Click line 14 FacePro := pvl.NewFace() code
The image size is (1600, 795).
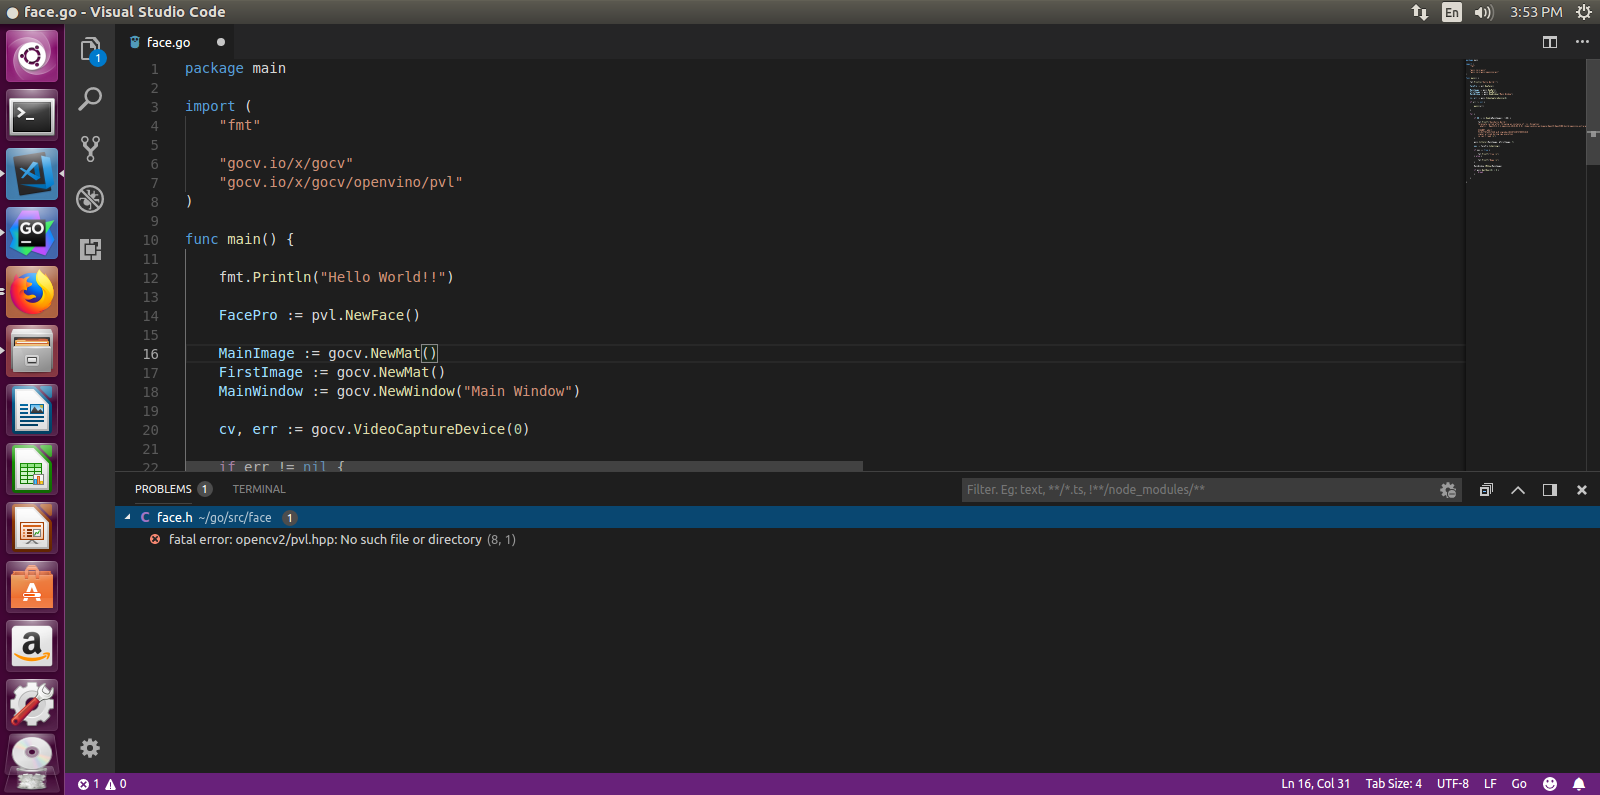click(x=319, y=315)
